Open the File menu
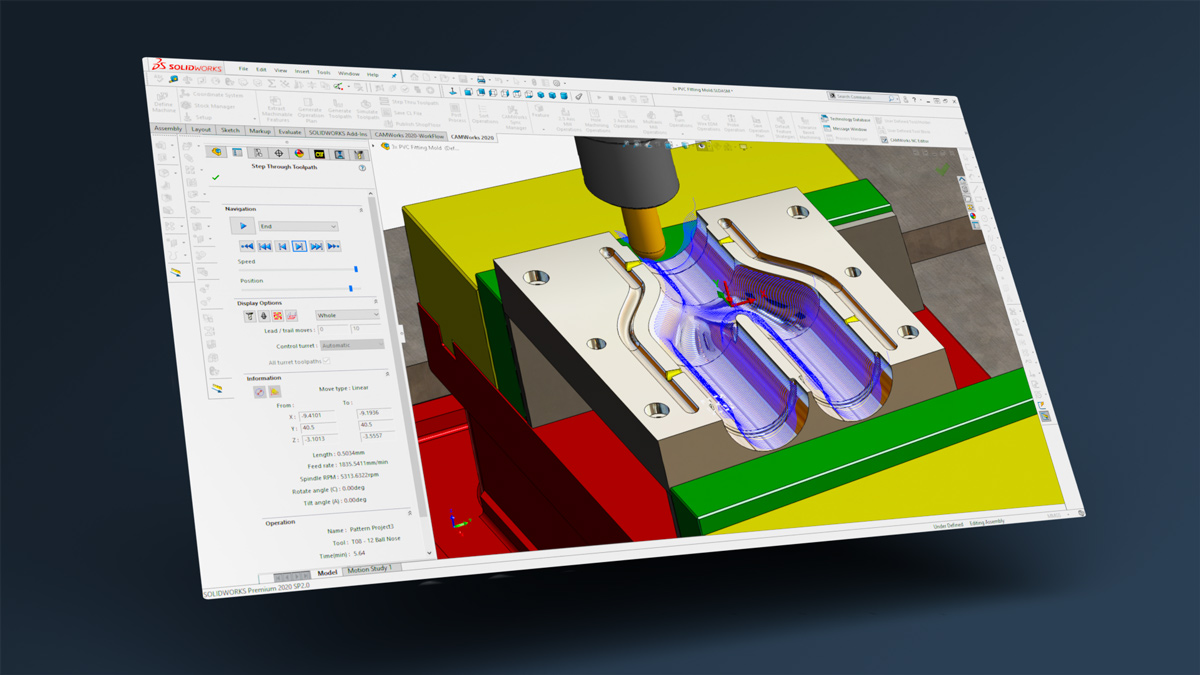 (243, 69)
